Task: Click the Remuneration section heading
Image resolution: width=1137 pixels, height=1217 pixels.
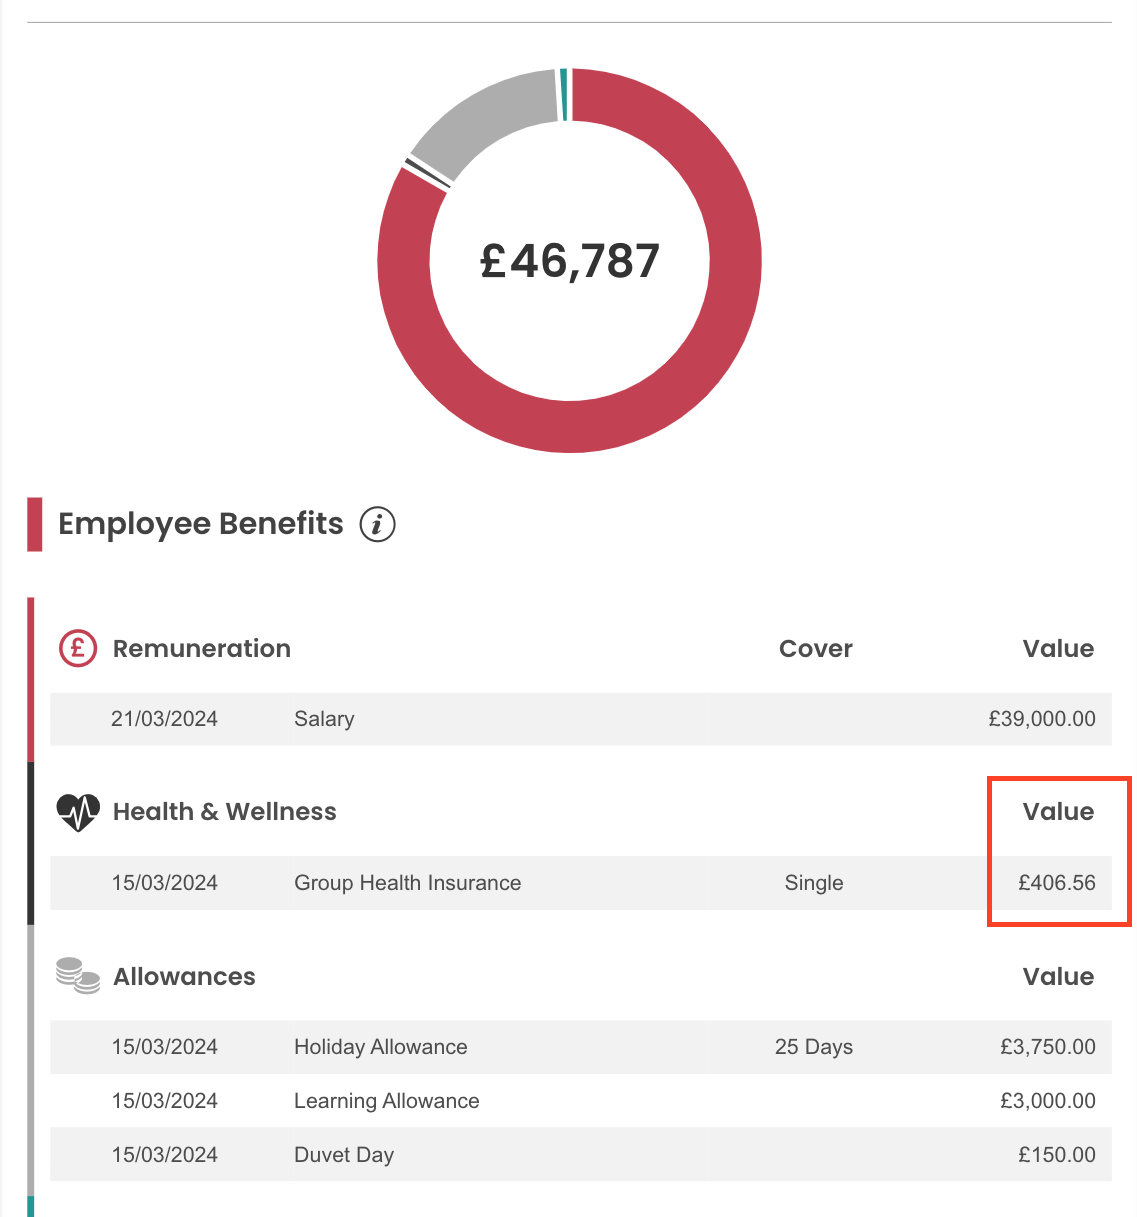Action: [202, 648]
